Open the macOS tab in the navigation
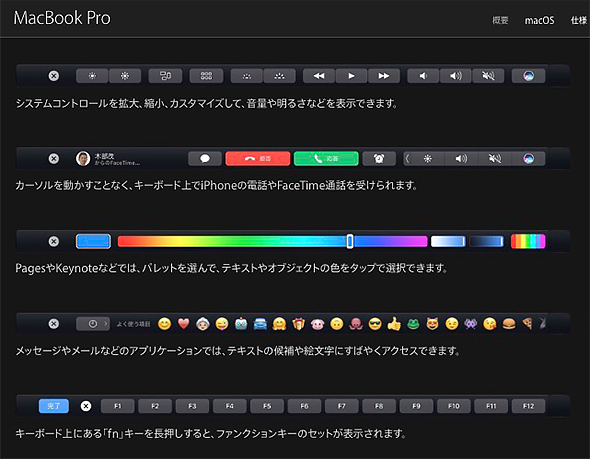The width and height of the screenshot is (590, 459). click(x=539, y=20)
